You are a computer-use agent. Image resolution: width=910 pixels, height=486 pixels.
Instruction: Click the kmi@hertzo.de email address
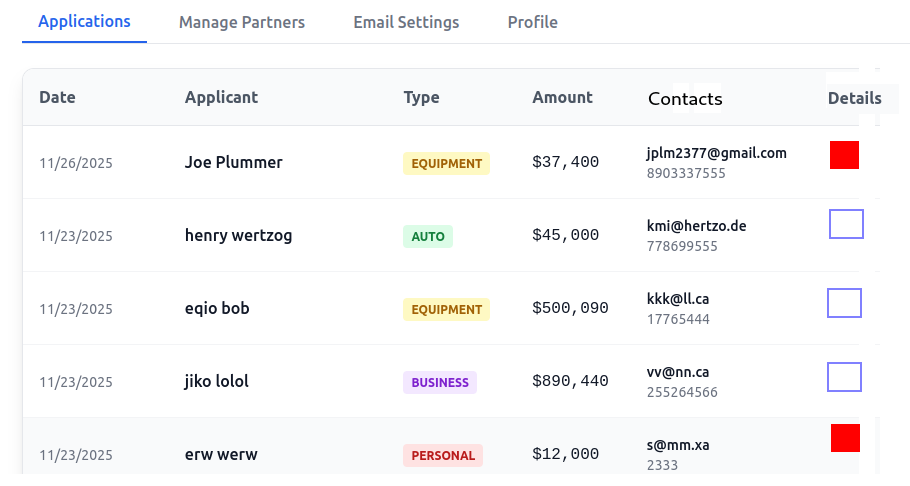pos(696,226)
